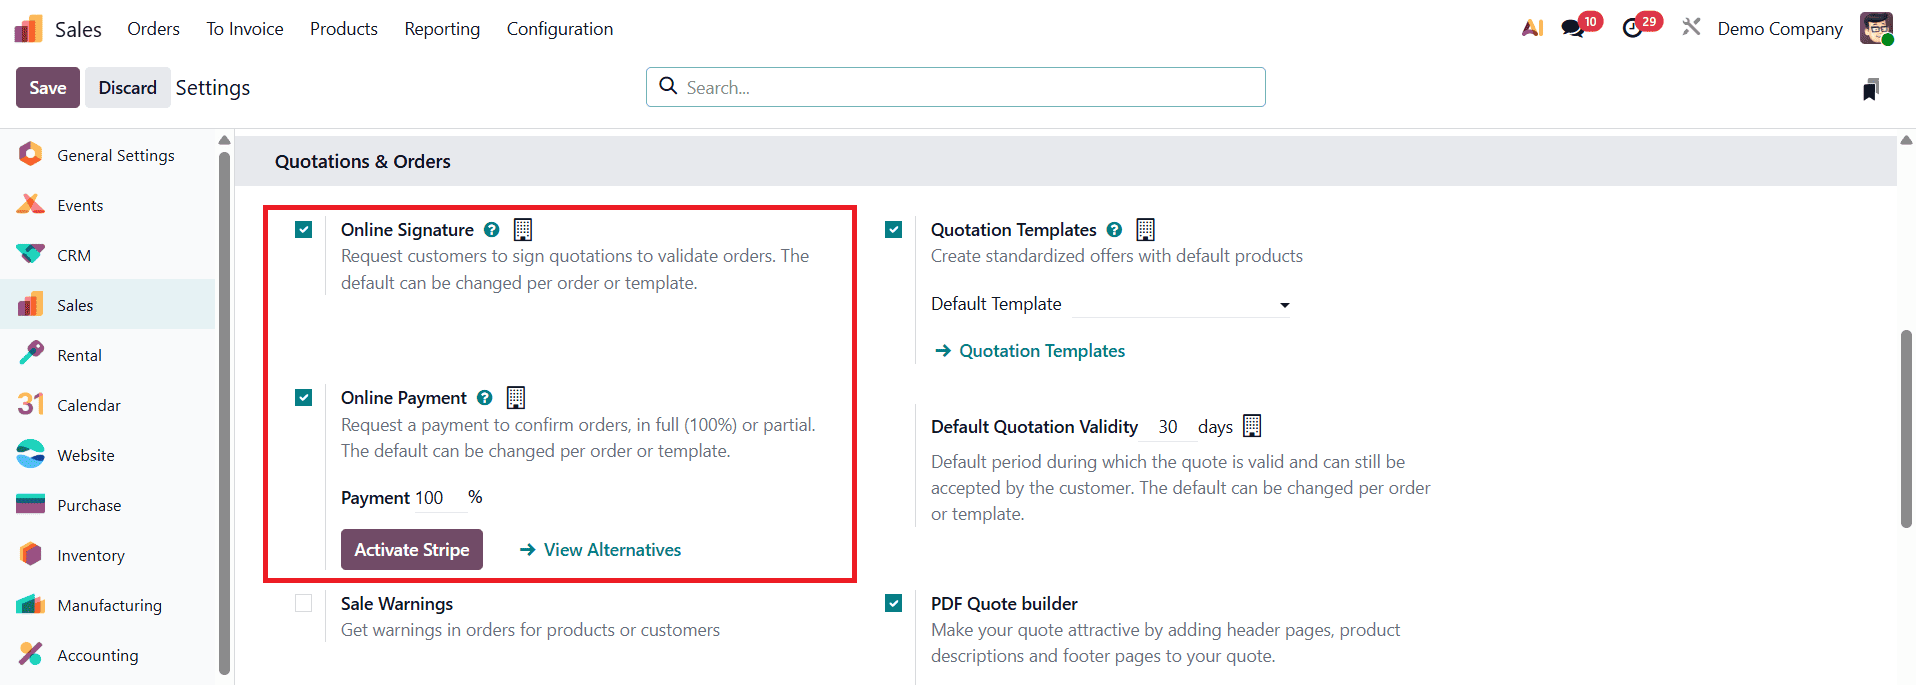Open the Reporting menu

[442, 29]
